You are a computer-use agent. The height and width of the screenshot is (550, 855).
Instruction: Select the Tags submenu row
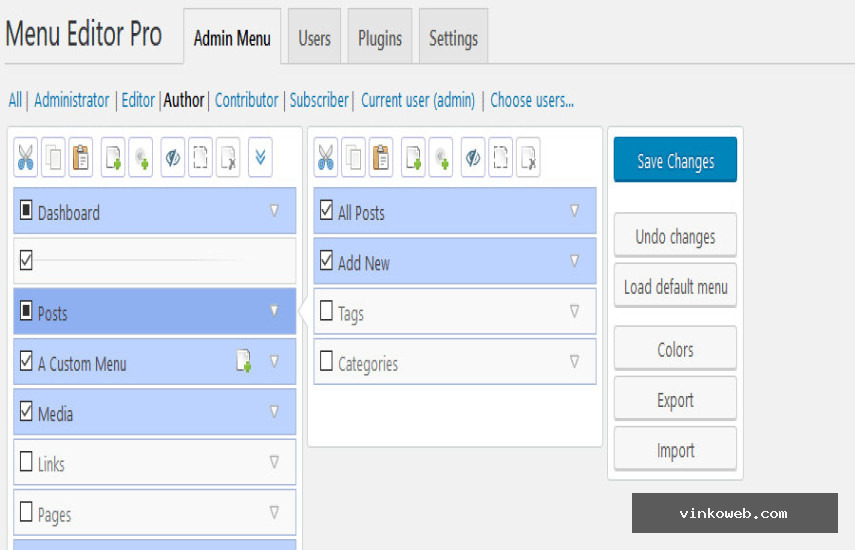click(455, 311)
